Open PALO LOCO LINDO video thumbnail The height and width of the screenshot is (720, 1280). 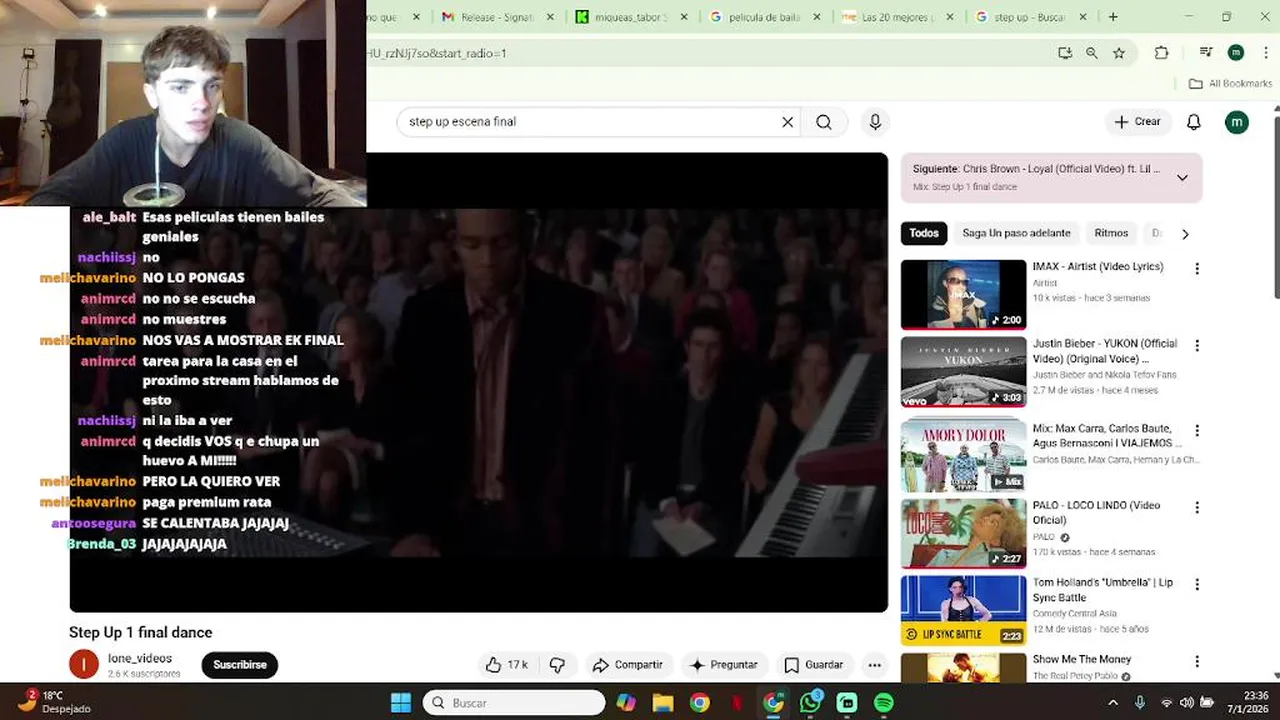[x=963, y=533]
